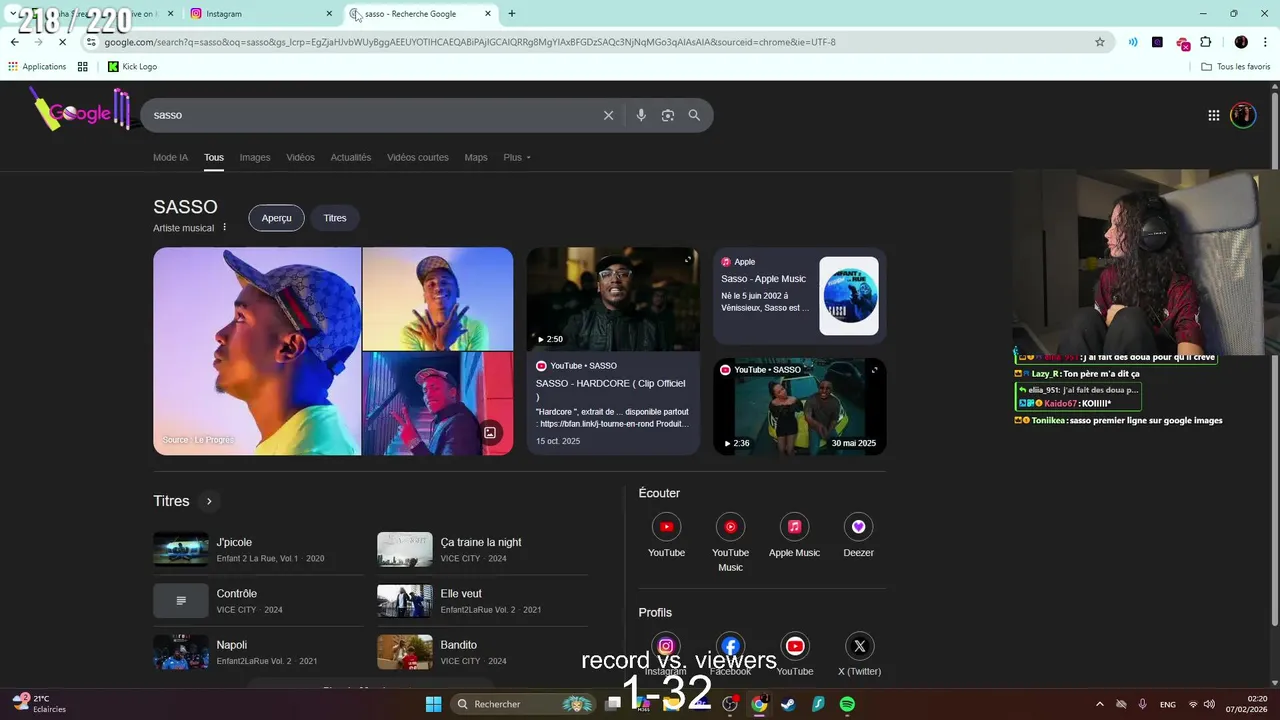Open the song Napoli

(x=257, y=652)
